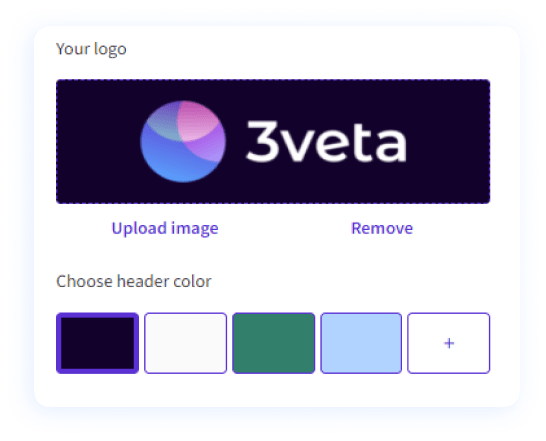Click the 3veta gradient sphere icon
The width and height of the screenshot is (546, 441).
tap(183, 141)
